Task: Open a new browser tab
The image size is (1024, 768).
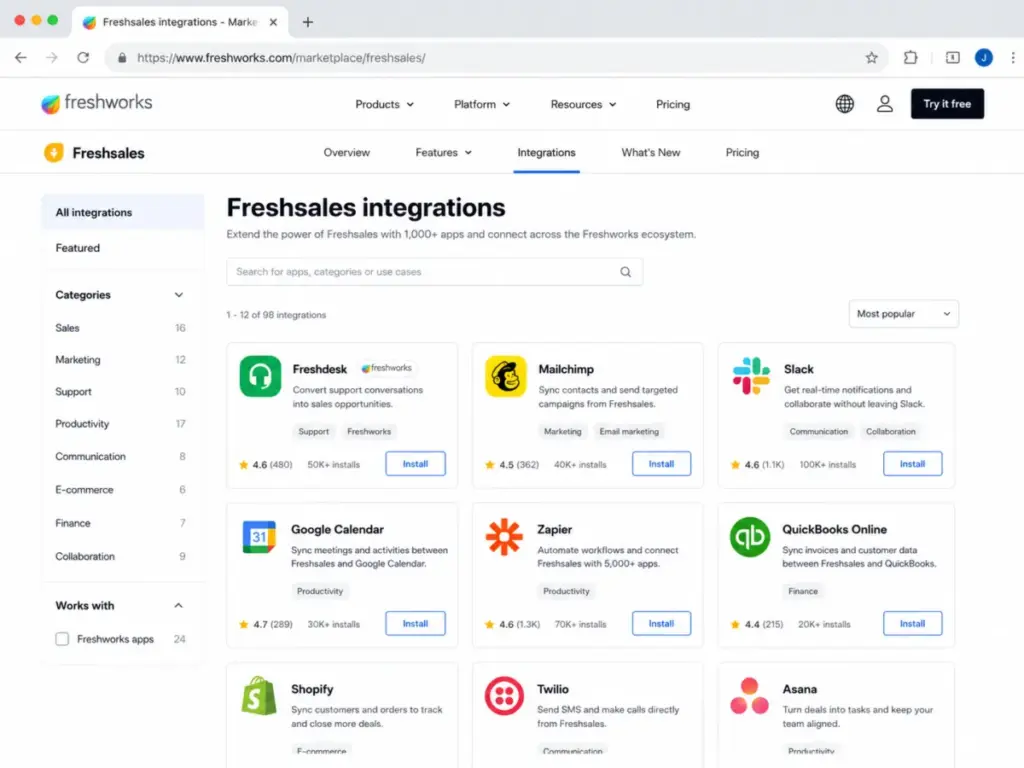Action: (x=308, y=22)
